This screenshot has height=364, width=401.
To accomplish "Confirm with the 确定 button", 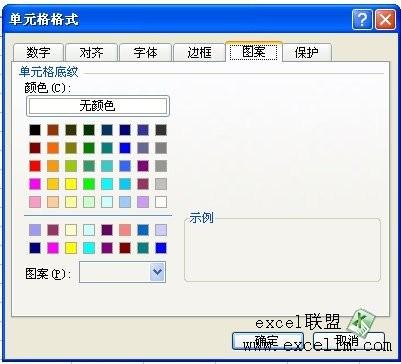I will tap(268, 341).
